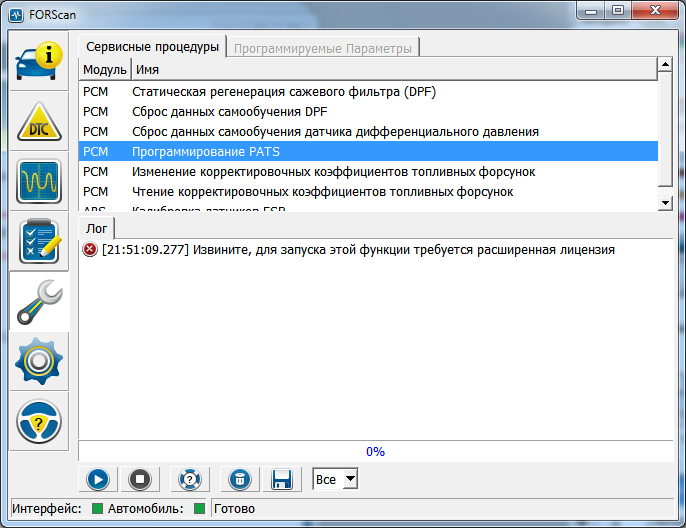This screenshot has height=528, width=686.
Task: Switch to Сервисные процедуры tab
Action: tap(152, 47)
